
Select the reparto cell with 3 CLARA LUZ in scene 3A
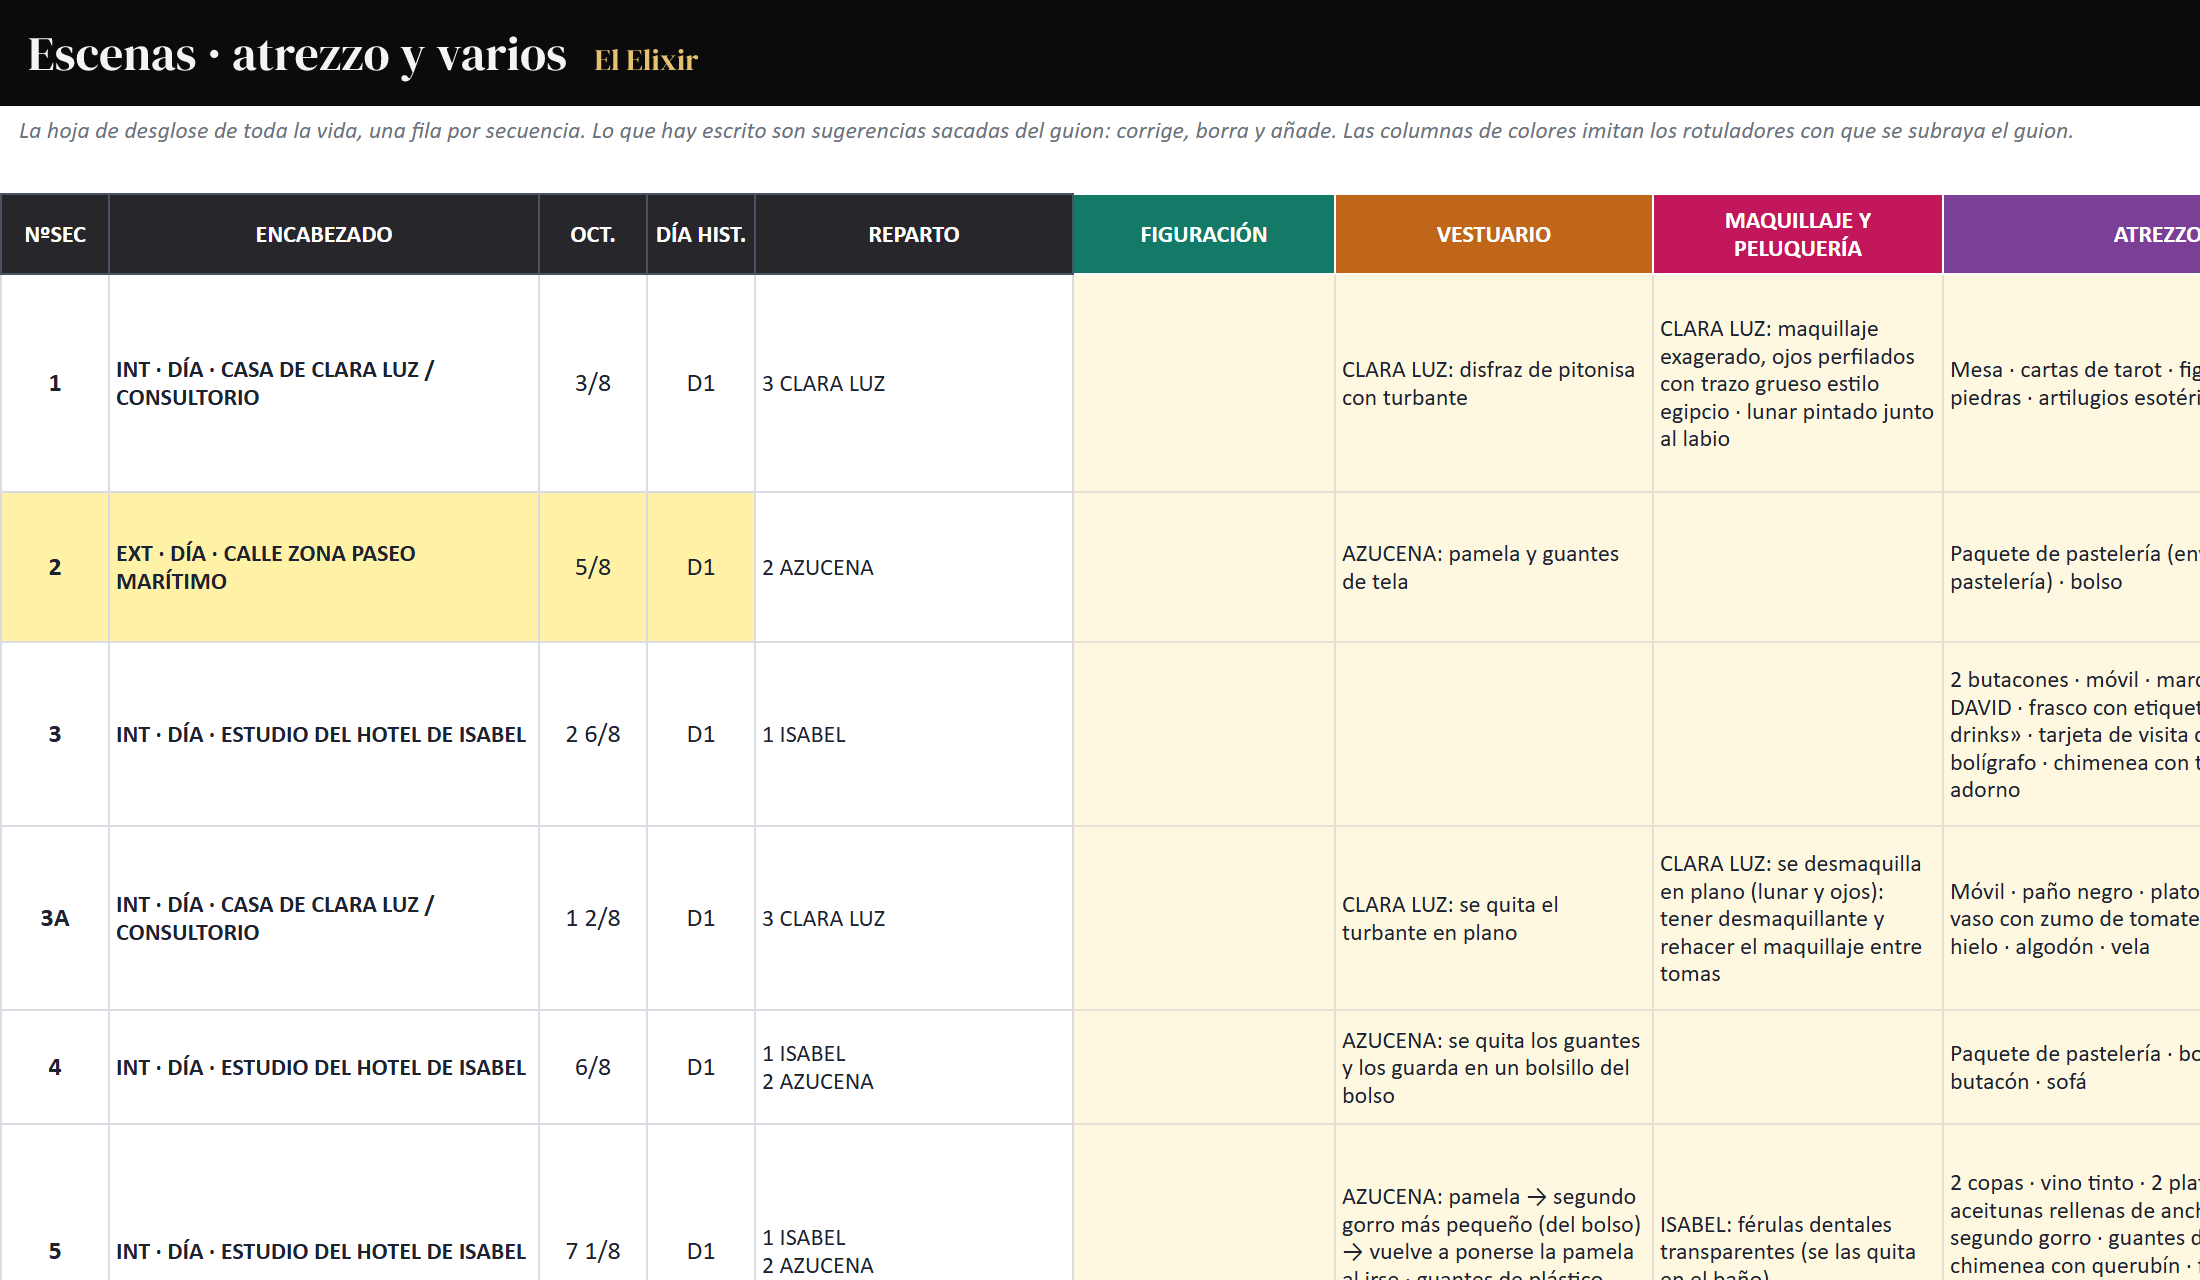(914, 918)
